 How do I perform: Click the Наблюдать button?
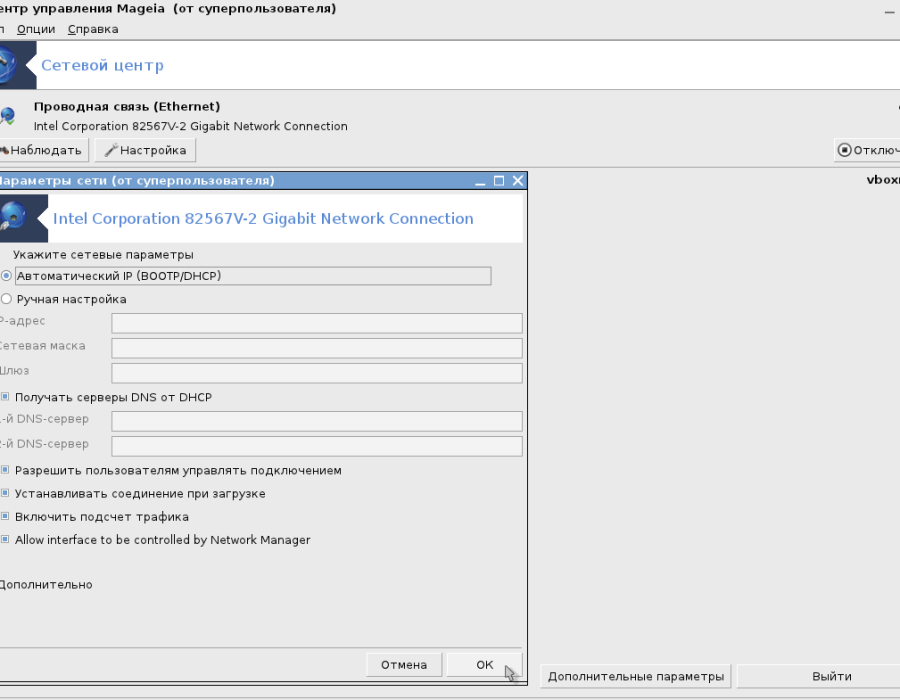(x=44, y=150)
